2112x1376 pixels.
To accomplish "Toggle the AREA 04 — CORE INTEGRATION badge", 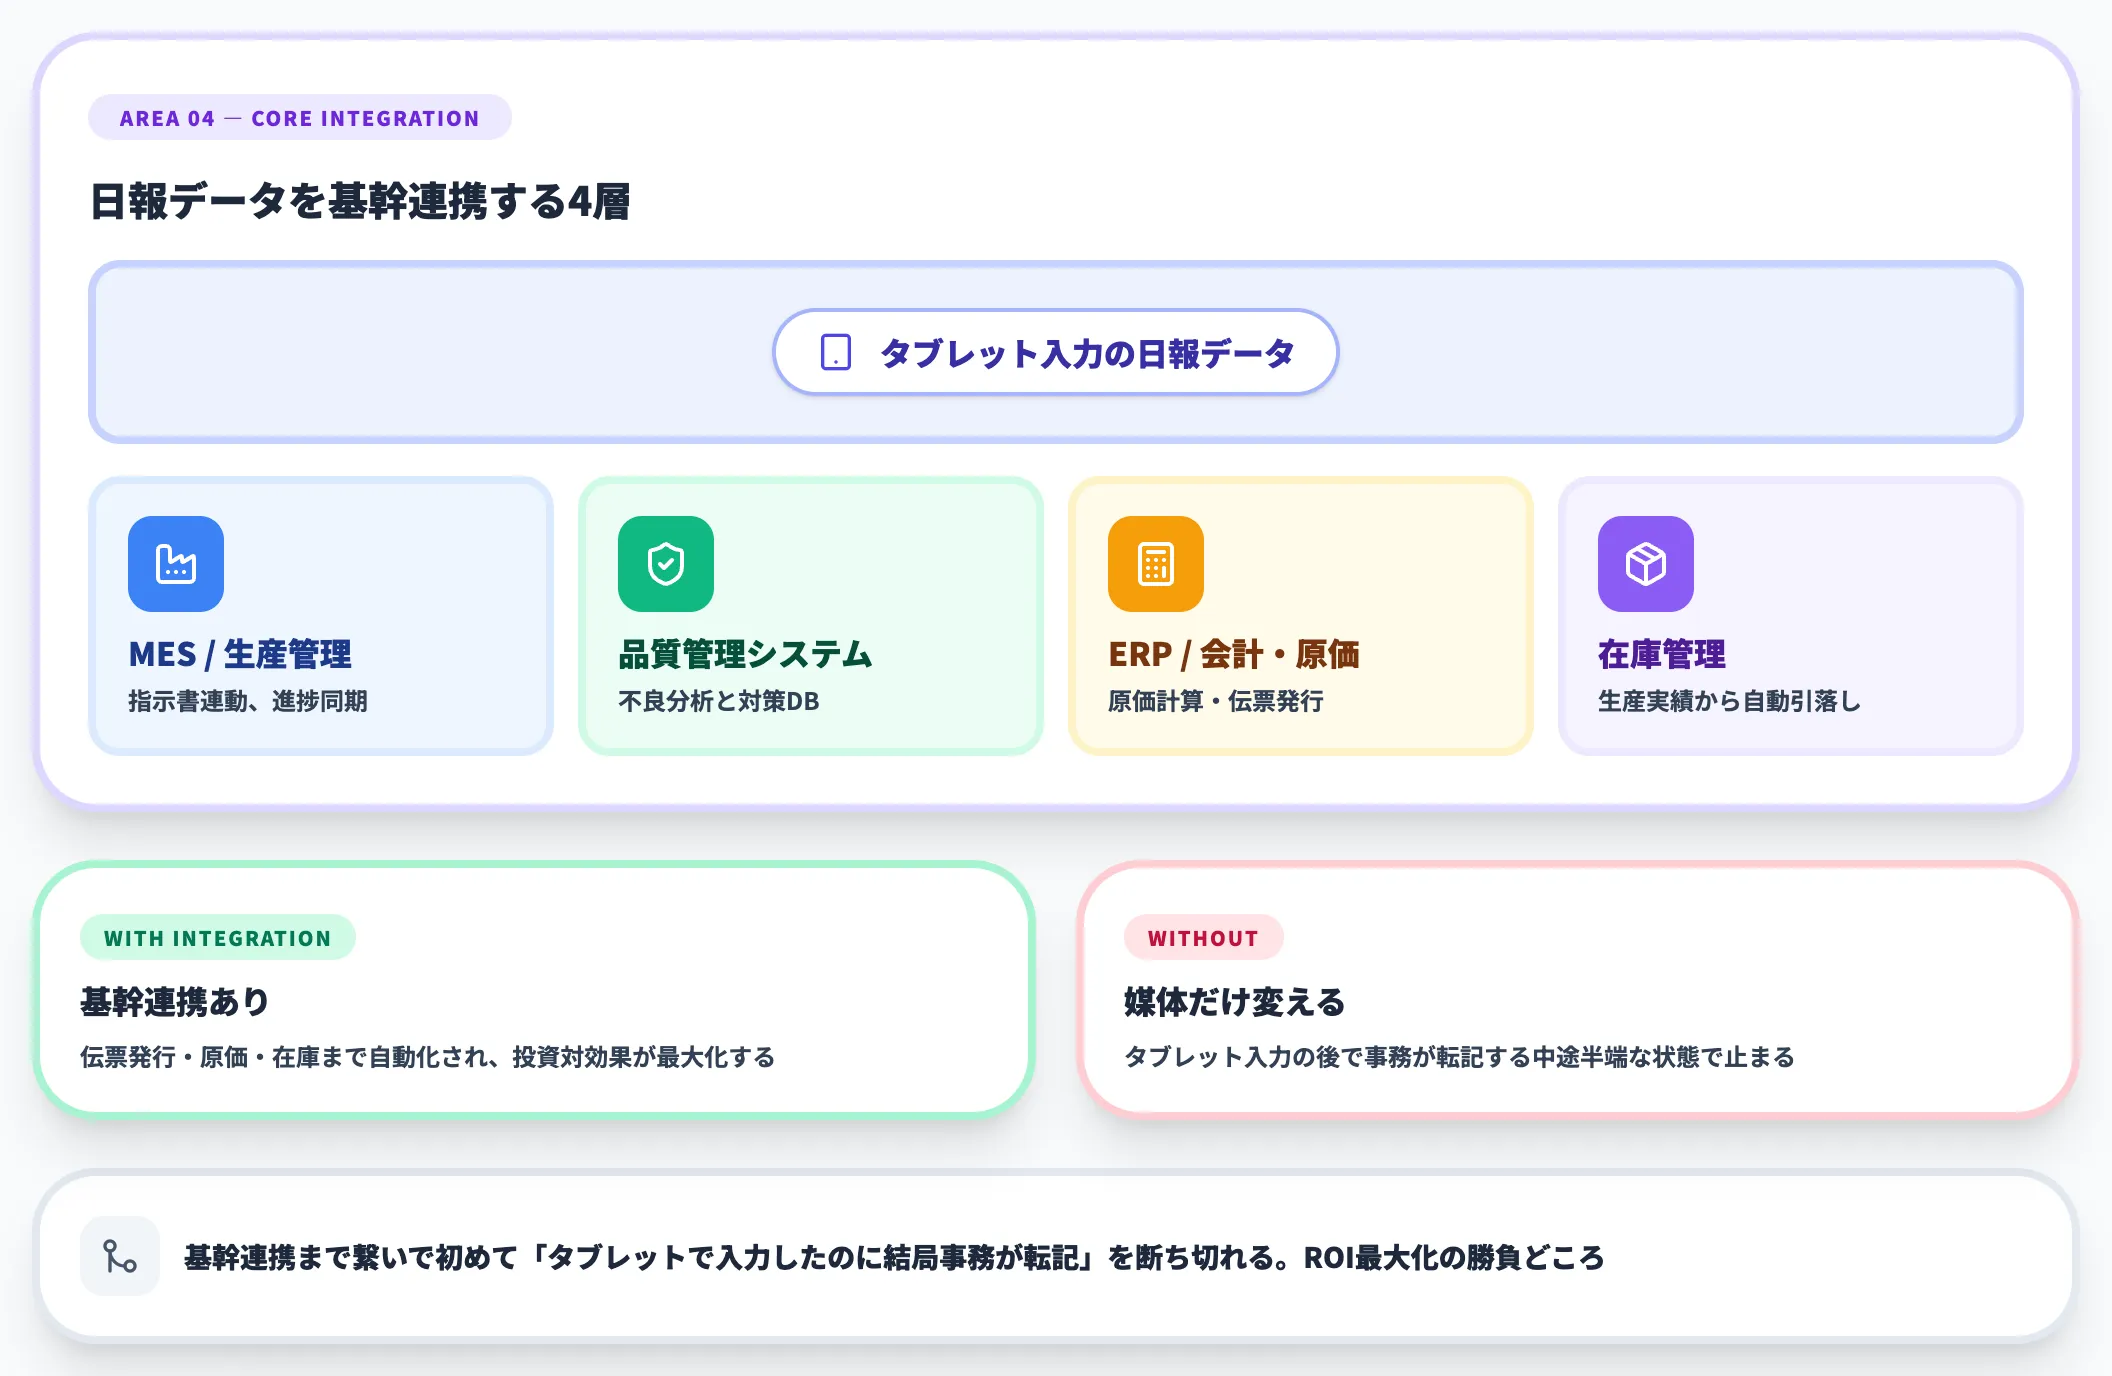I will point(299,117).
